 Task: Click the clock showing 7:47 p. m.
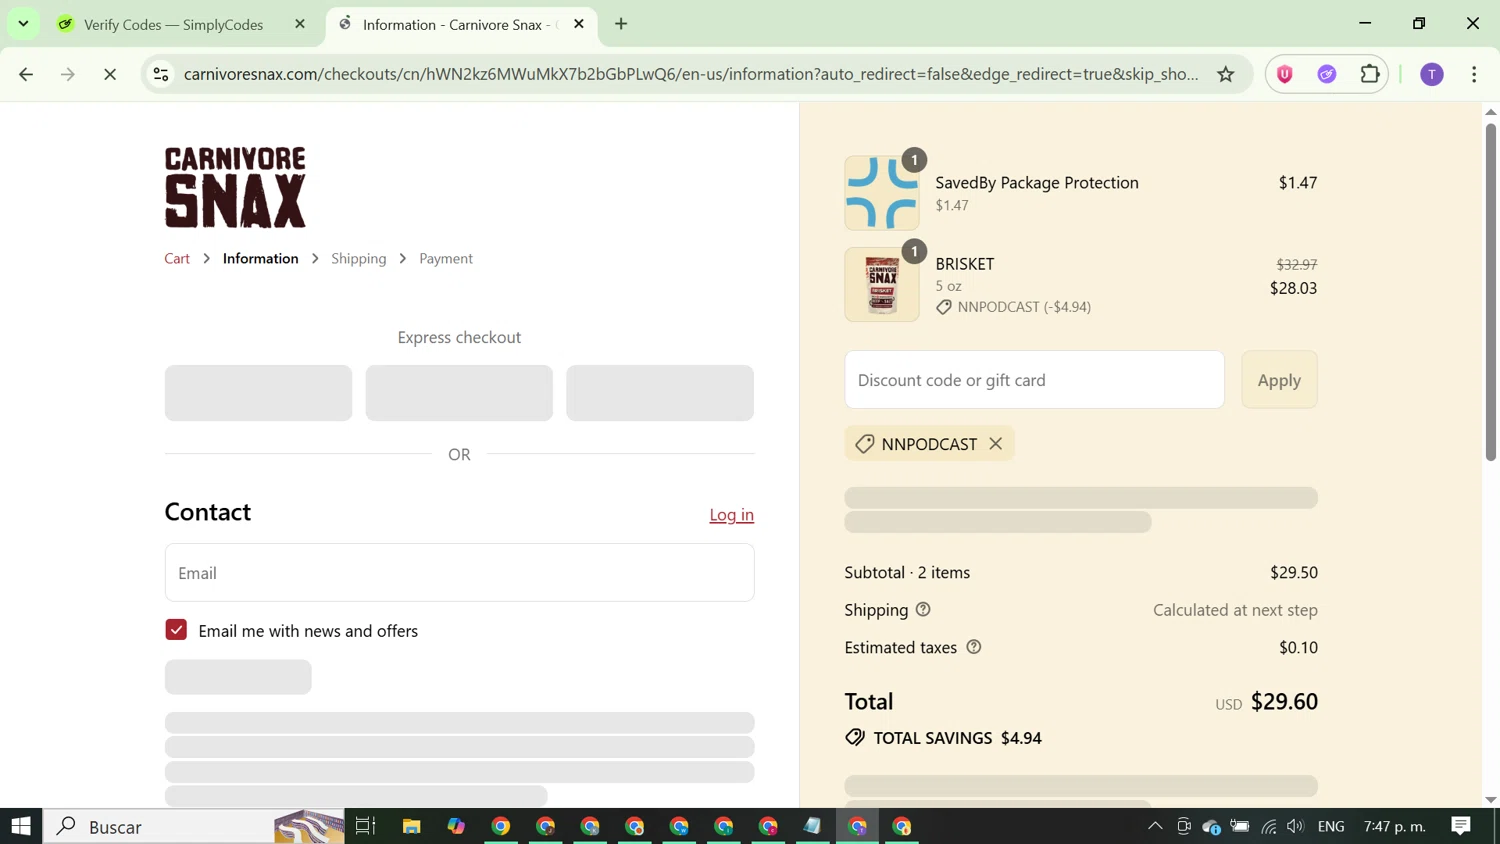coord(1395,826)
